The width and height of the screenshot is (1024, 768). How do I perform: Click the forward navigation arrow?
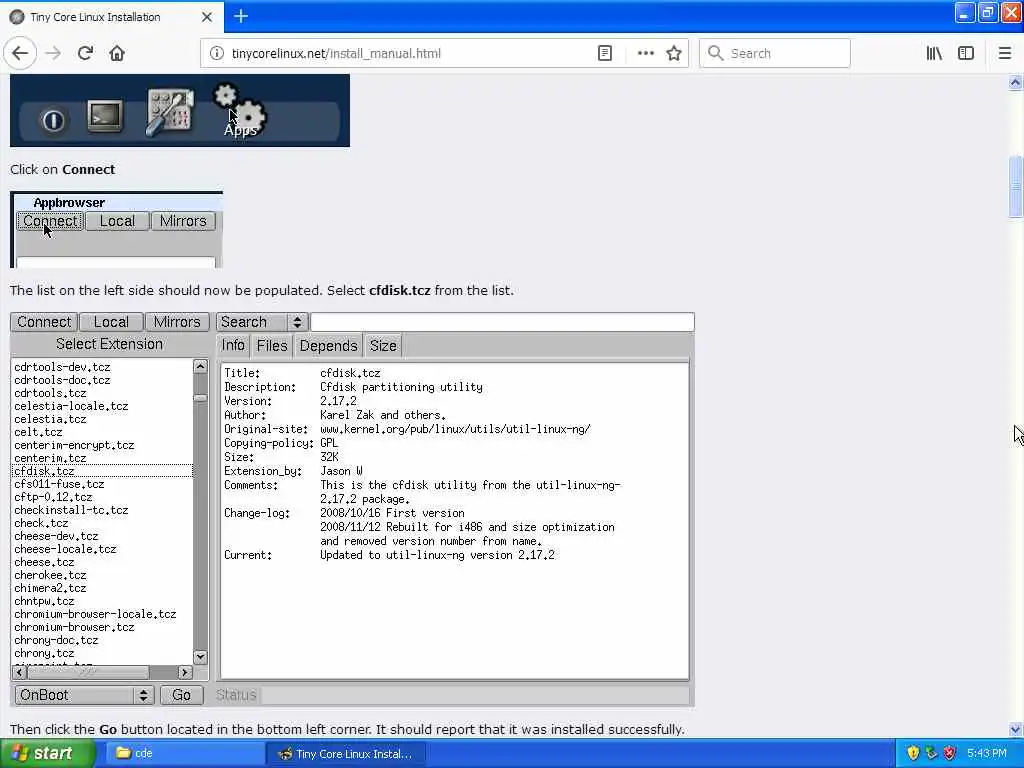[x=53, y=53]
